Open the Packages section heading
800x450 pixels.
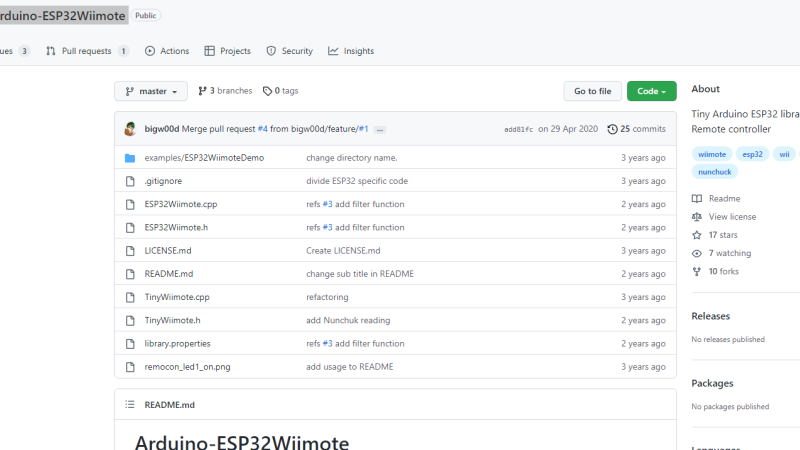click(712, 384)
